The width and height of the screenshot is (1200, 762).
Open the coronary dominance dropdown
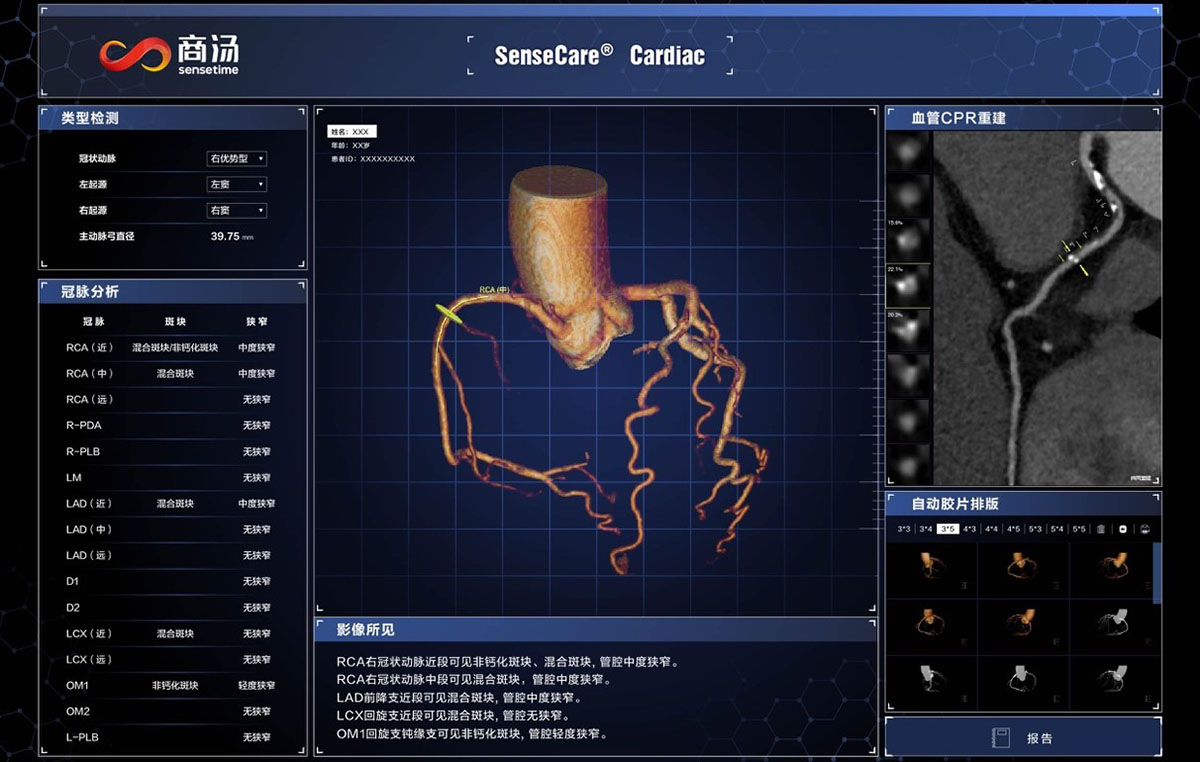(x=237, y=159)
